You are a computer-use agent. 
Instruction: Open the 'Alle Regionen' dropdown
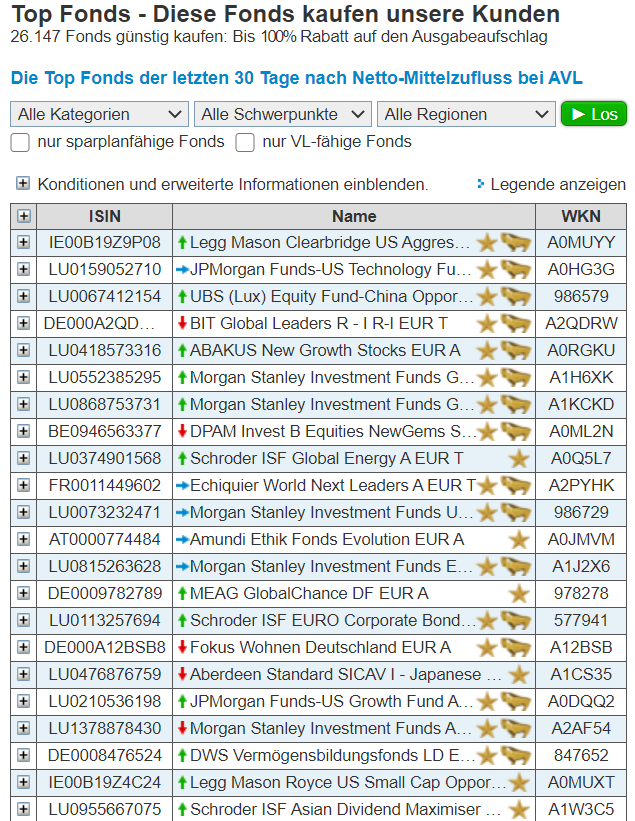[x=466, y=114]
